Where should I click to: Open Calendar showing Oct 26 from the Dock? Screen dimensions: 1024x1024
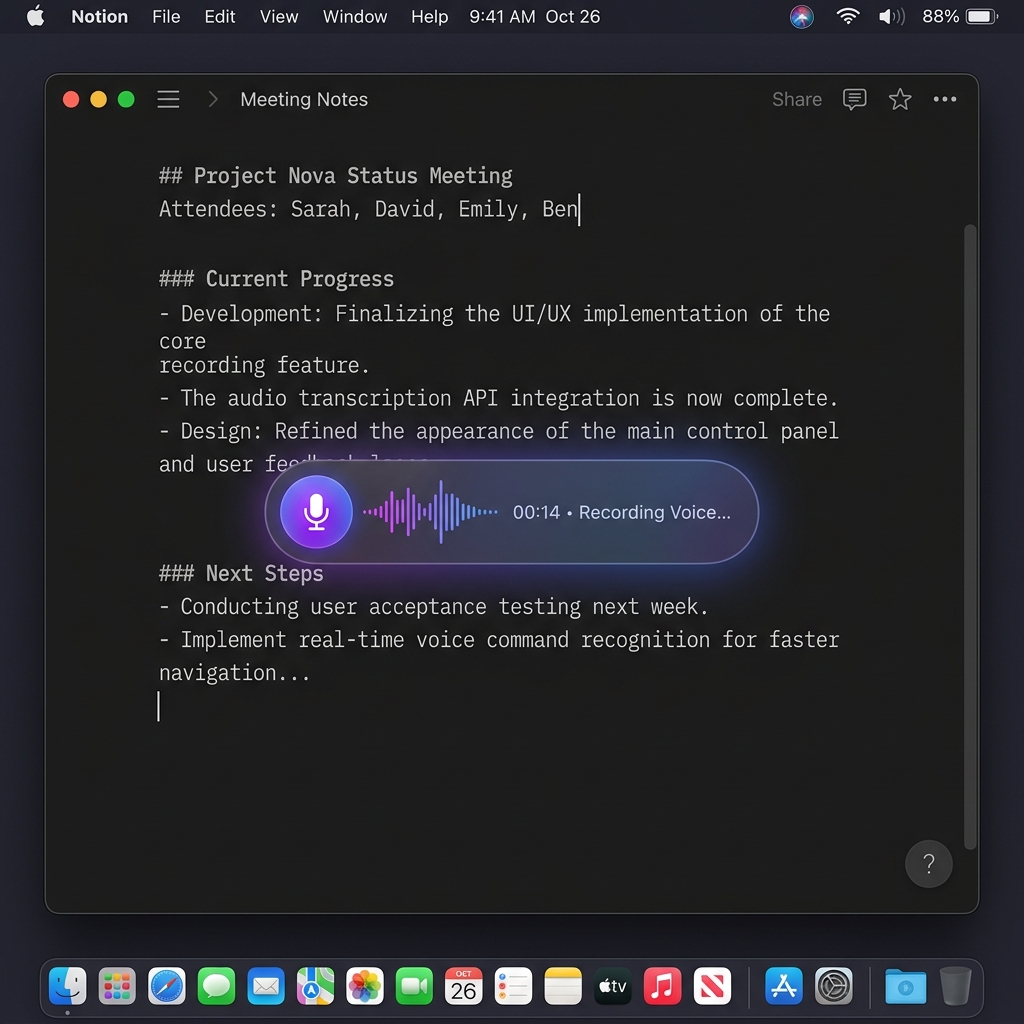coord(463,986)
